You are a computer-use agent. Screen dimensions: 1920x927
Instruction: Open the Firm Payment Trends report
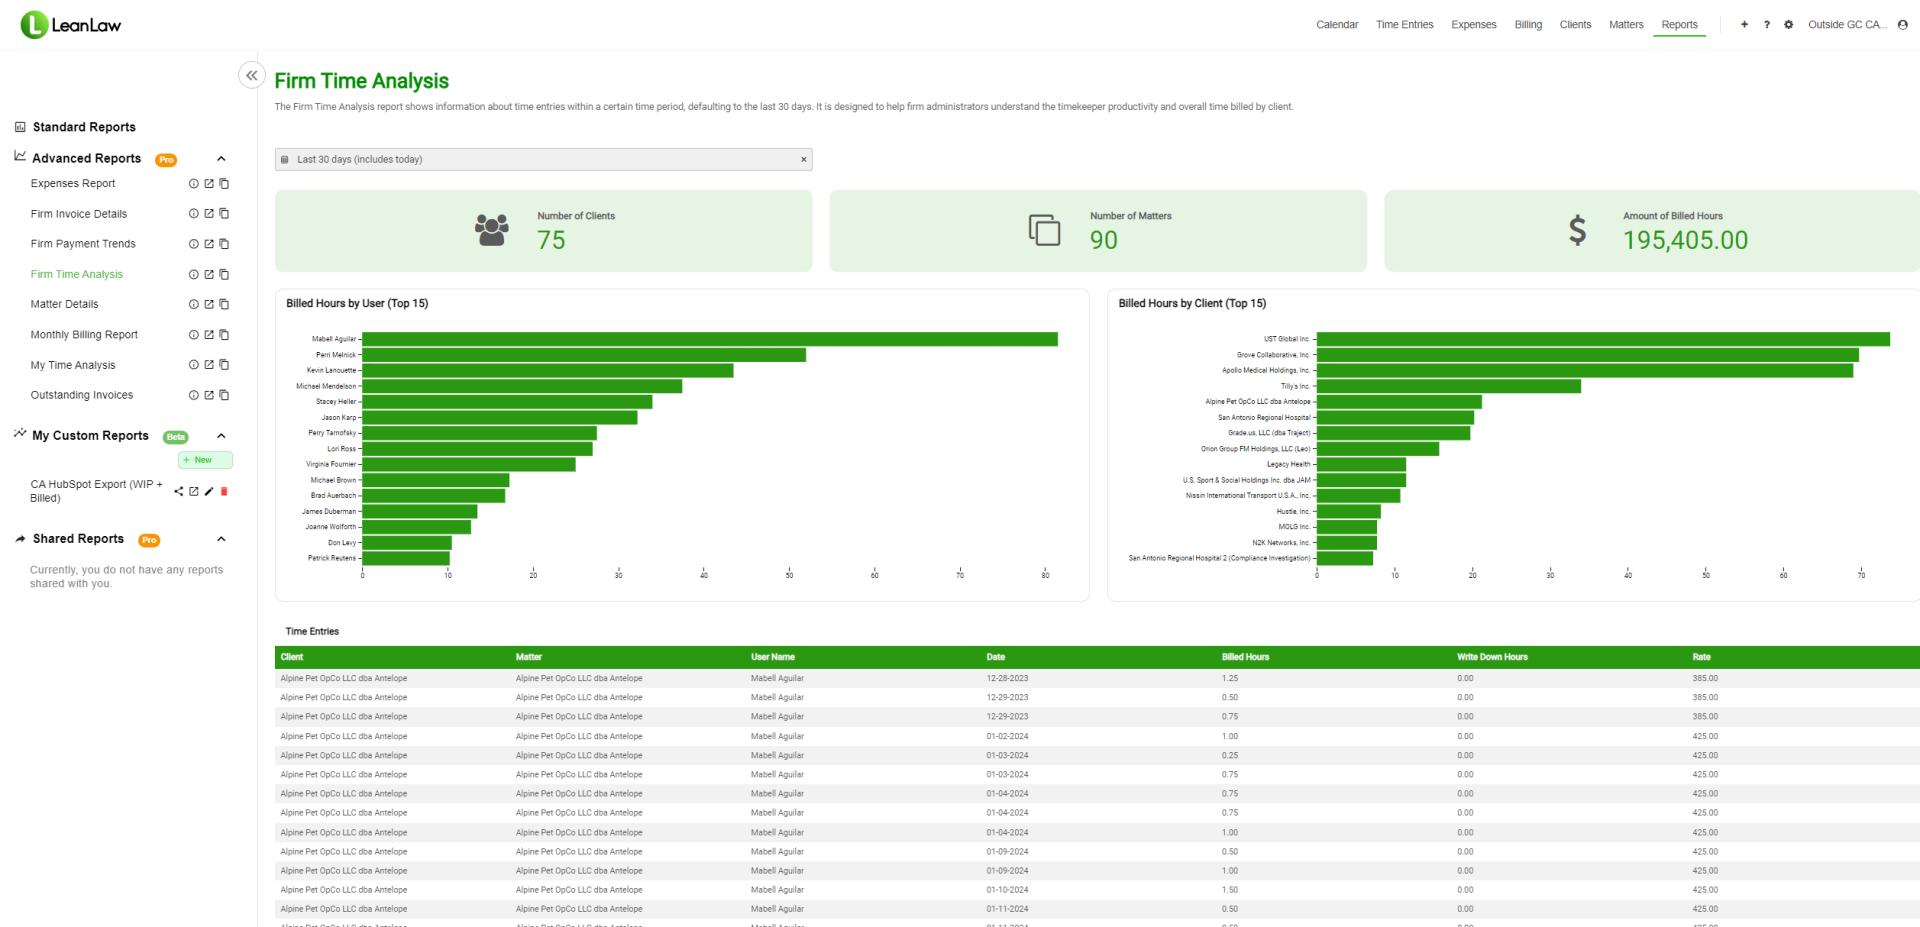(83, 243)
